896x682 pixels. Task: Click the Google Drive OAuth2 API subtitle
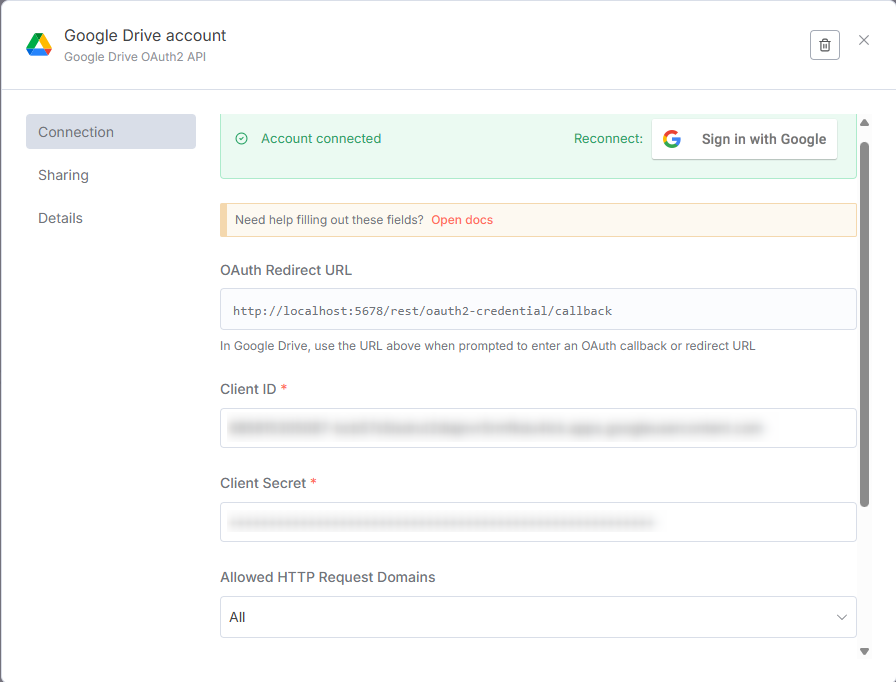click(x=135, y=57)
